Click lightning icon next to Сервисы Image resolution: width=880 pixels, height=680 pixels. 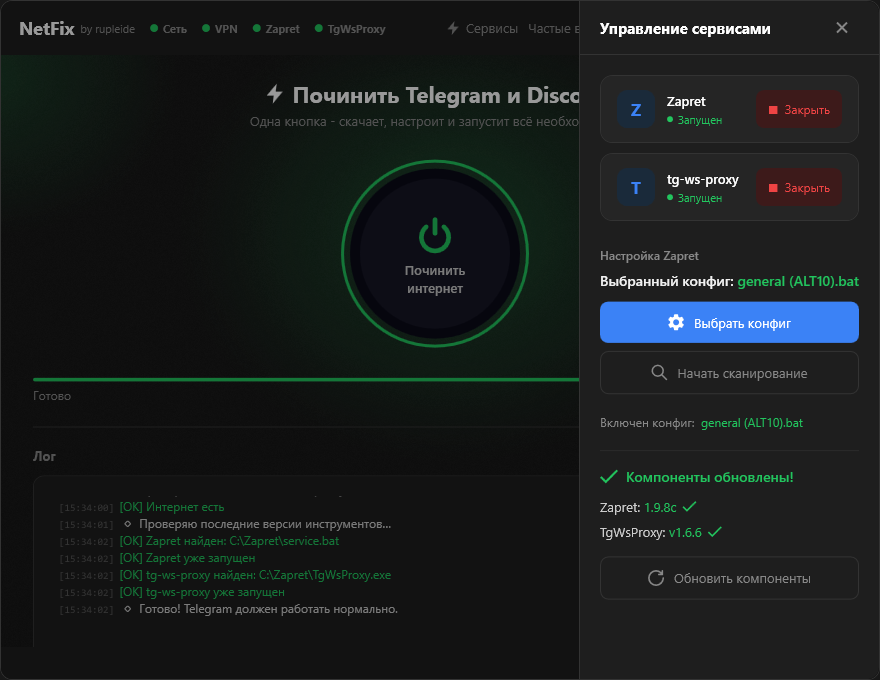click(x=453, y=28)
